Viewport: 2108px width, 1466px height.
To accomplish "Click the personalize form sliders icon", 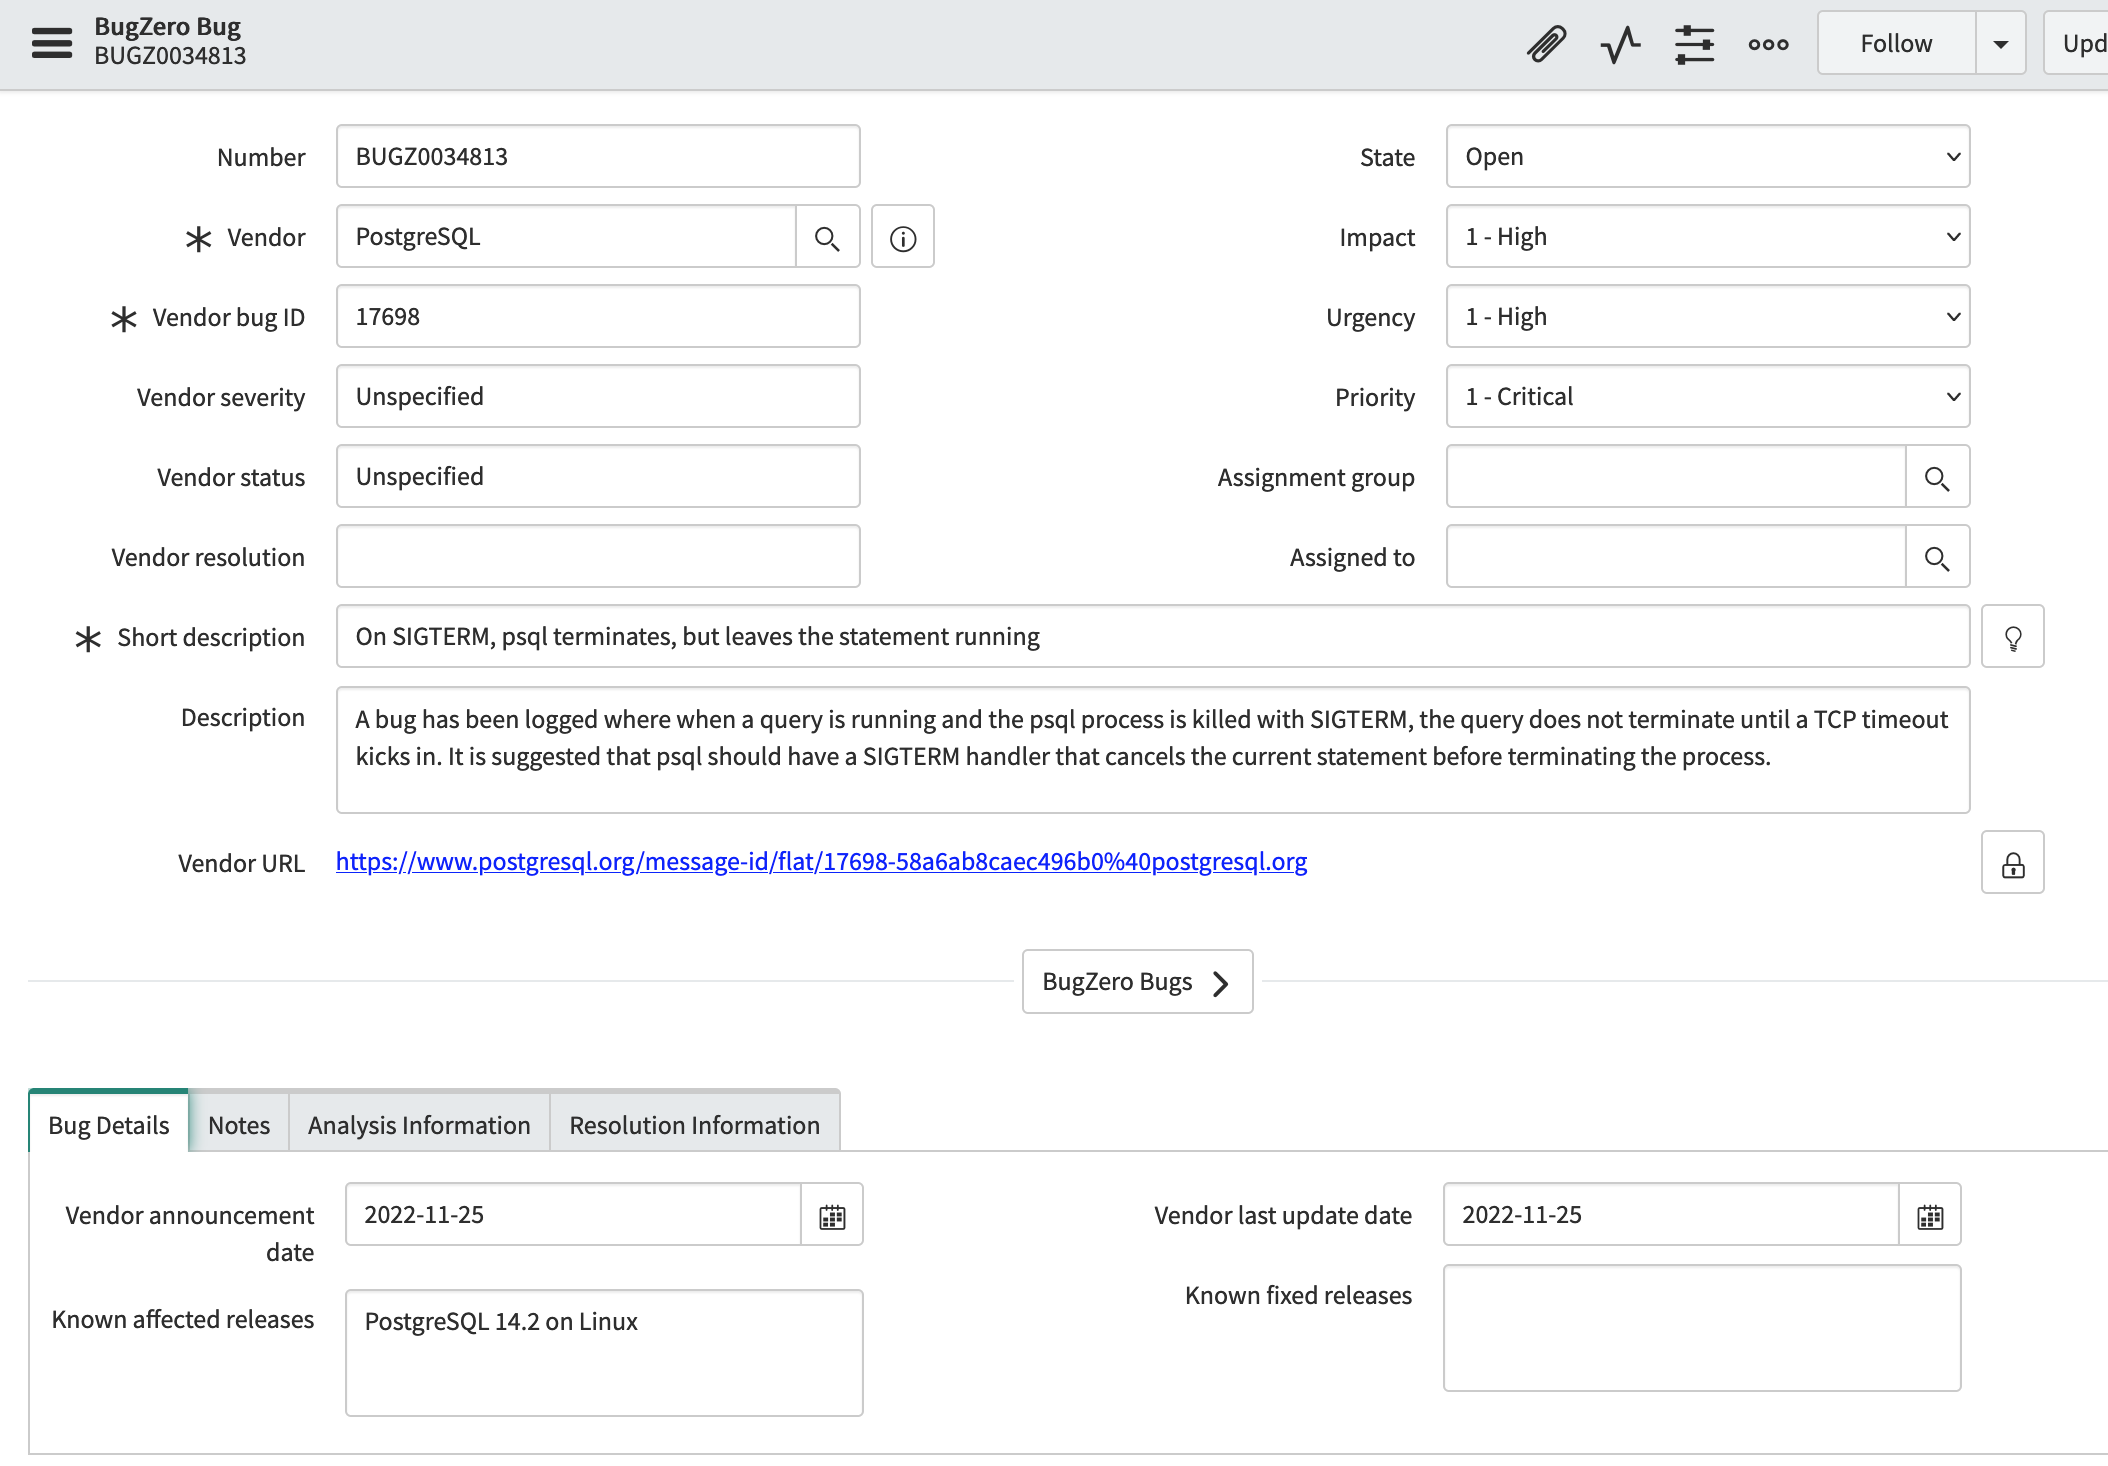I will point(1694,44).
